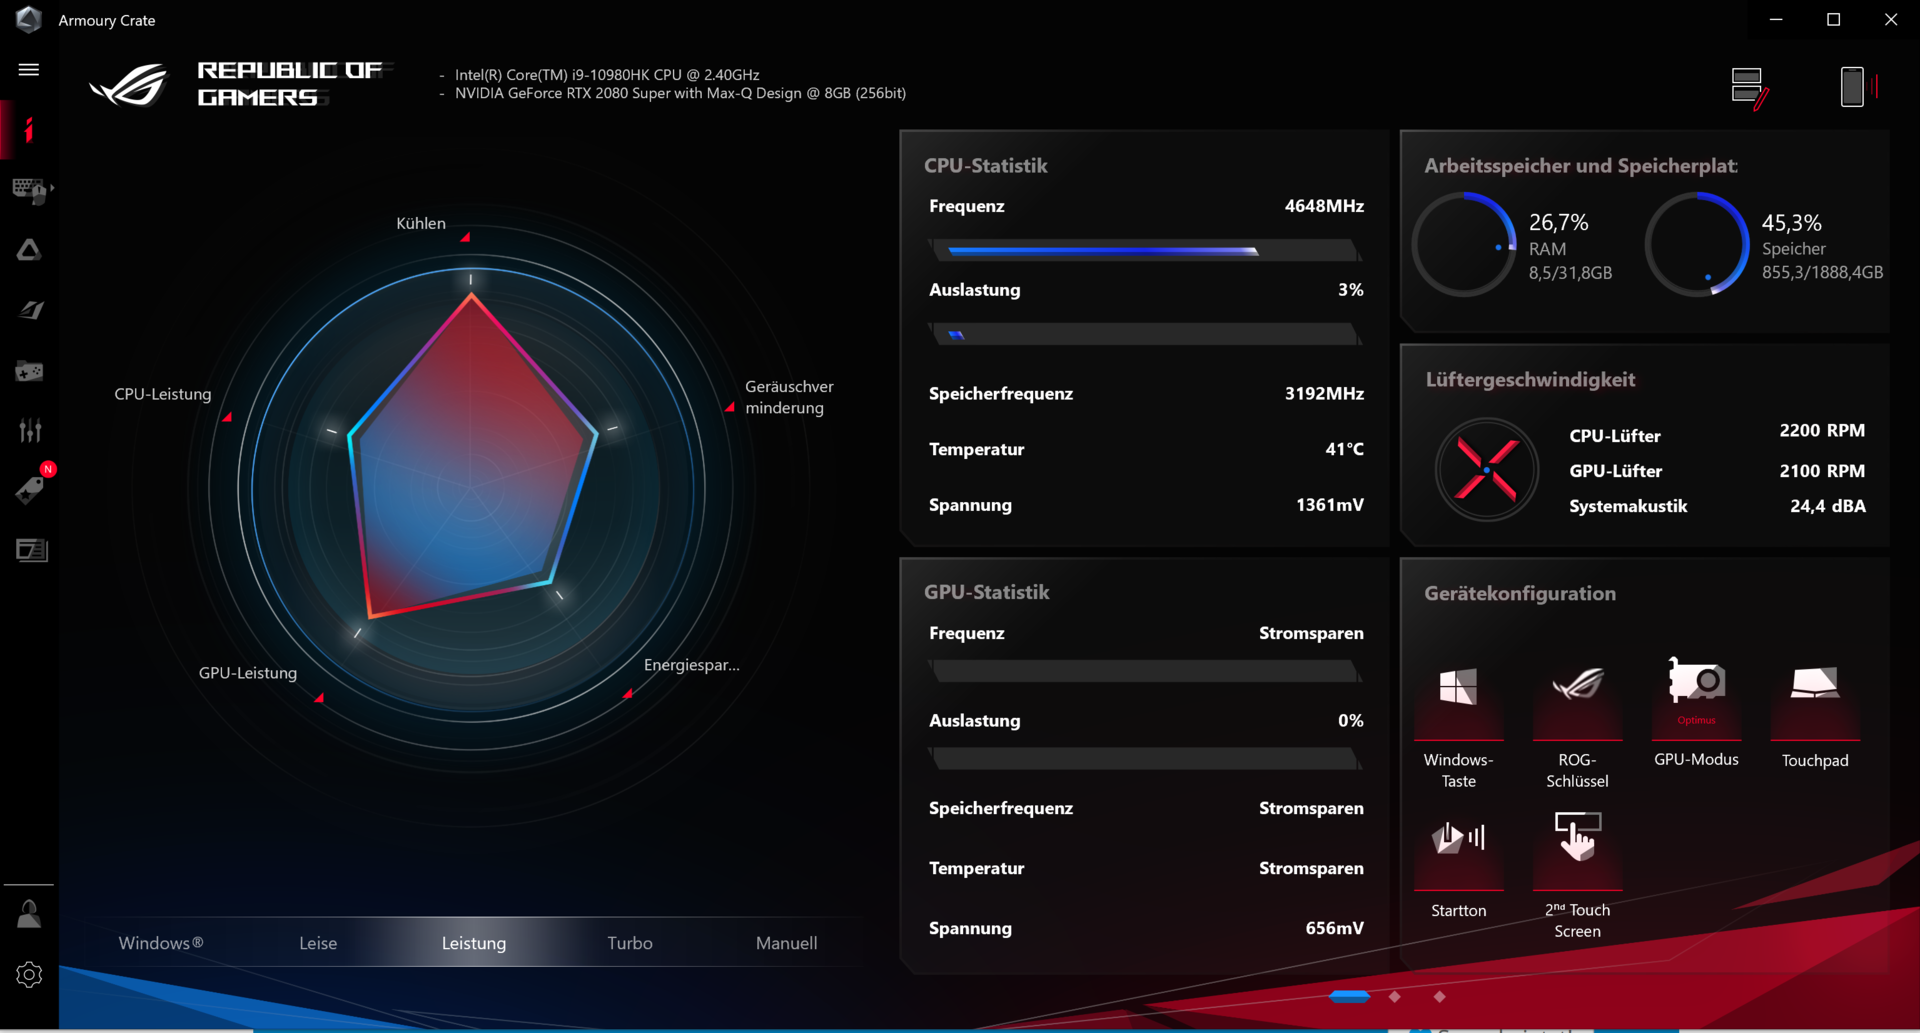Open the user profile icon
The image size is (1920, 1033).
[x=29, y=913]
